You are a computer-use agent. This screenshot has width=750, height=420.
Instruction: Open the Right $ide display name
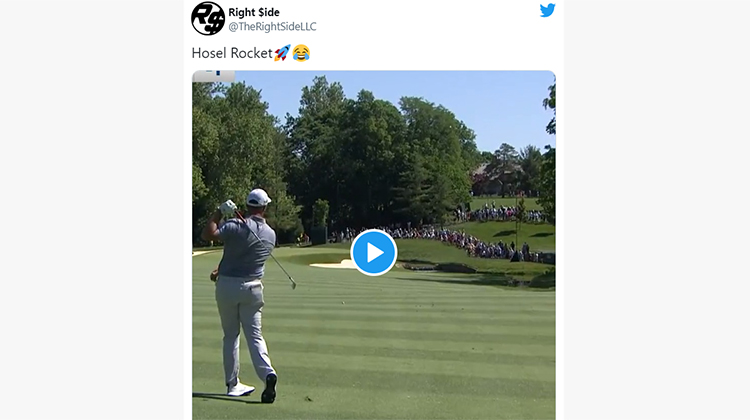pyautogui.click(x=254, y=12)
